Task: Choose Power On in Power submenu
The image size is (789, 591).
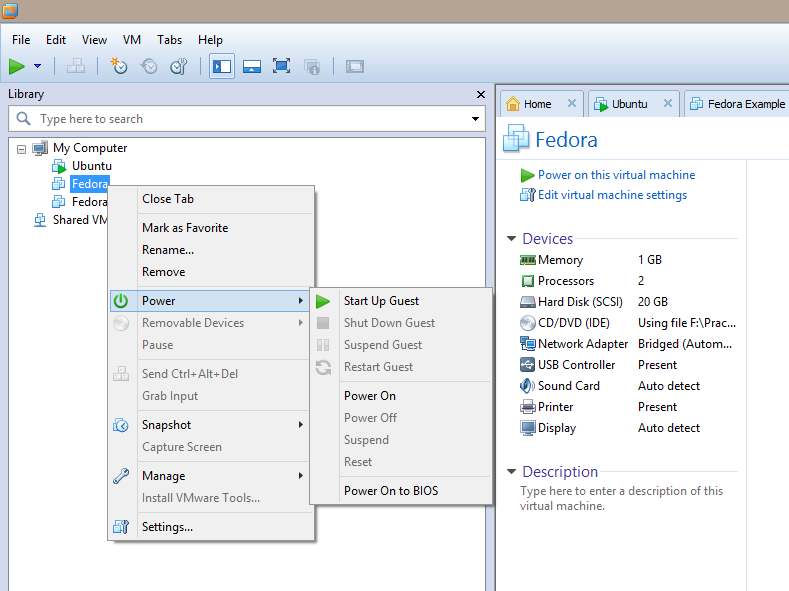Action: click(401, 396)
